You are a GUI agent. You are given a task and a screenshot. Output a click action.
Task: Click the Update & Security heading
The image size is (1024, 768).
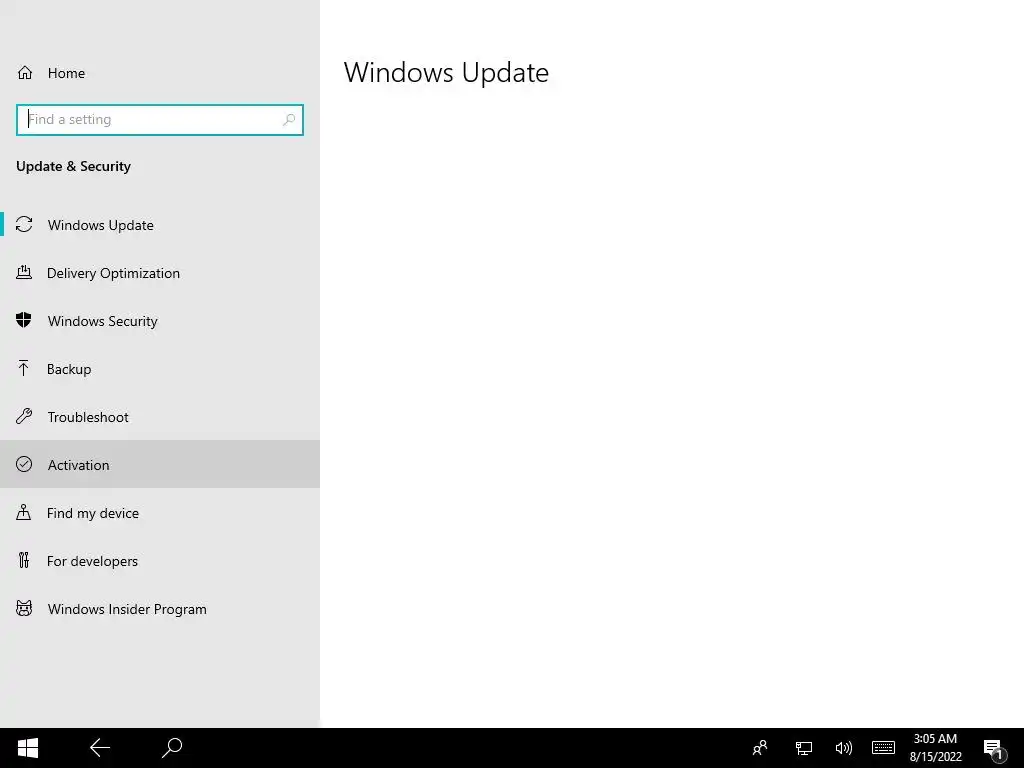coord(73,166)
